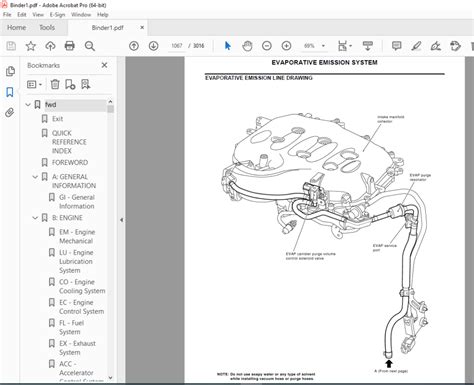Viewport: 474px width, 385px height.
Task: Click the Print file icon
Action: [x=70, y=46]
